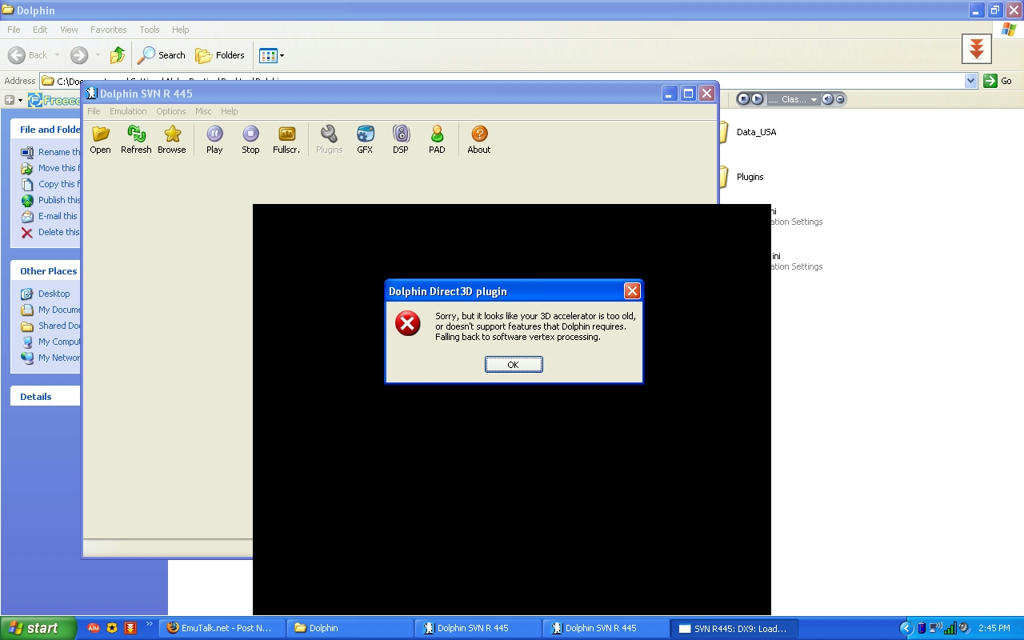Expand the Details panel header
Screen dimensions: 1024x640
45,396
